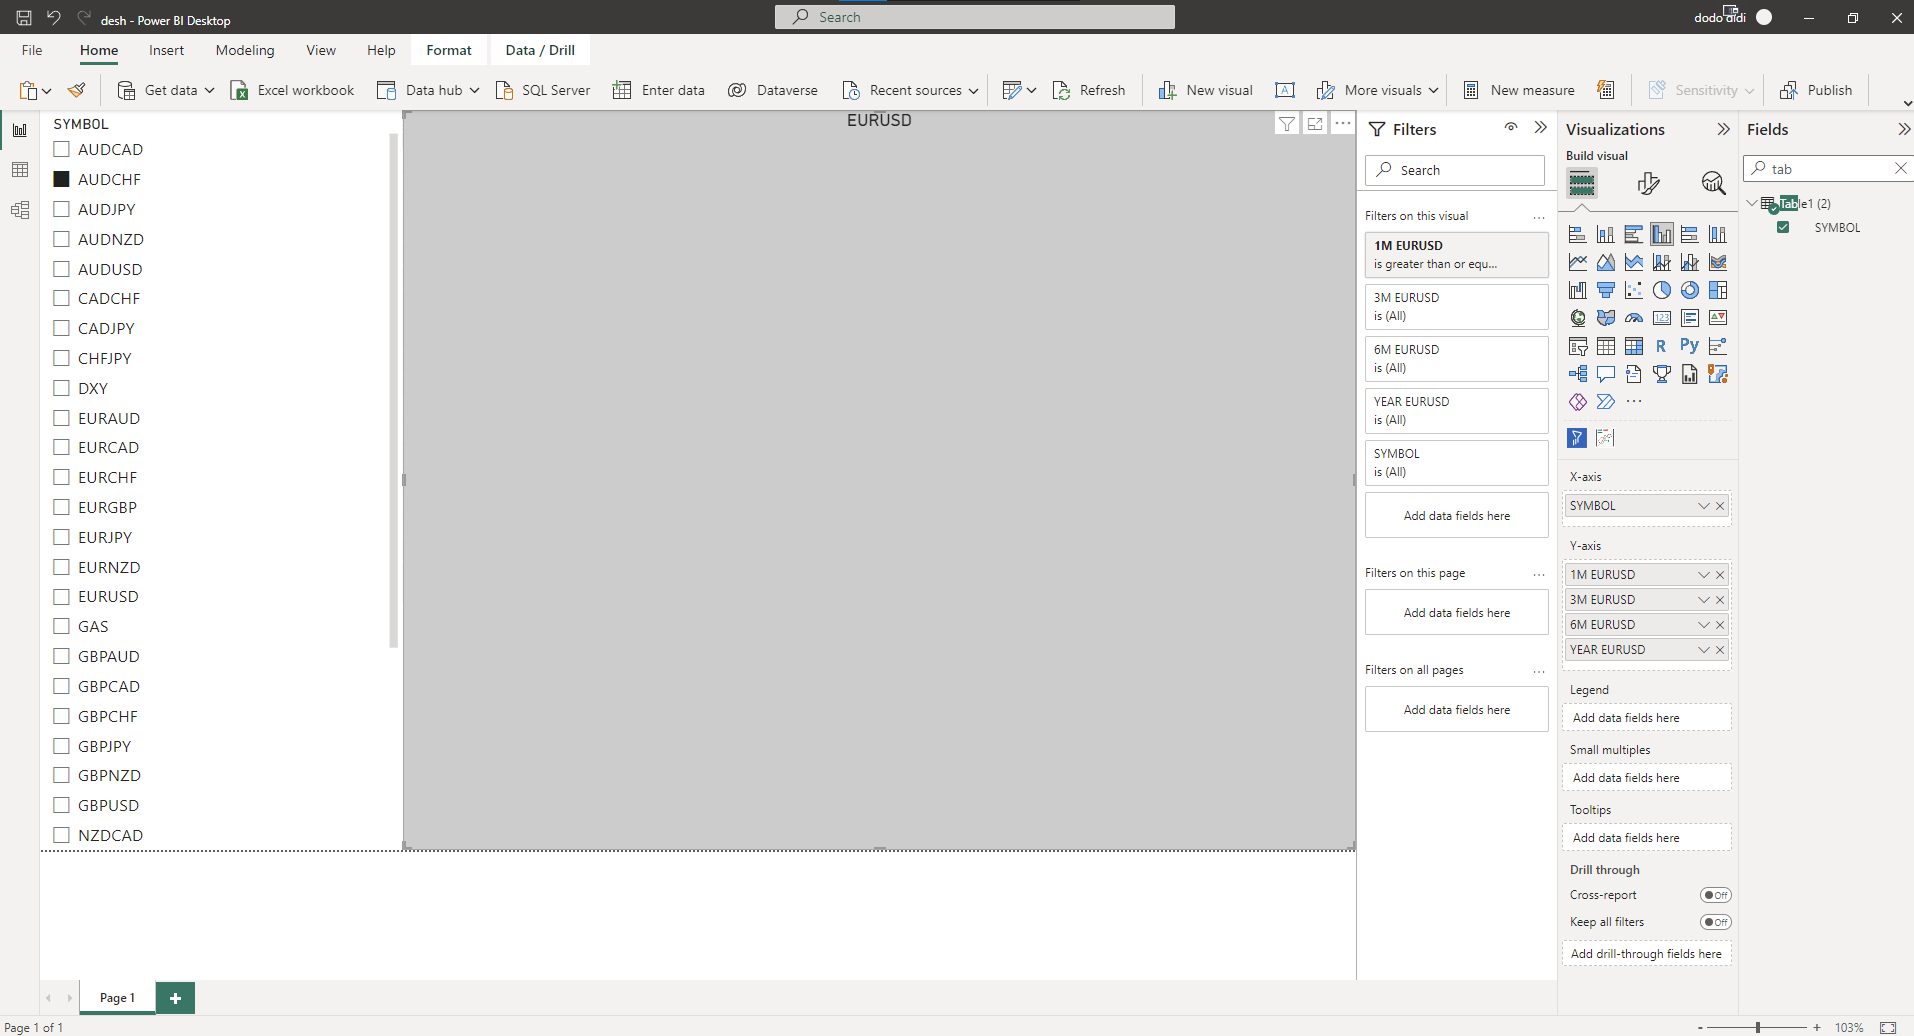Viewport: 1914px width, 1036px height.
Task: Clear the Fields search box text
Action: (1901, 169)
